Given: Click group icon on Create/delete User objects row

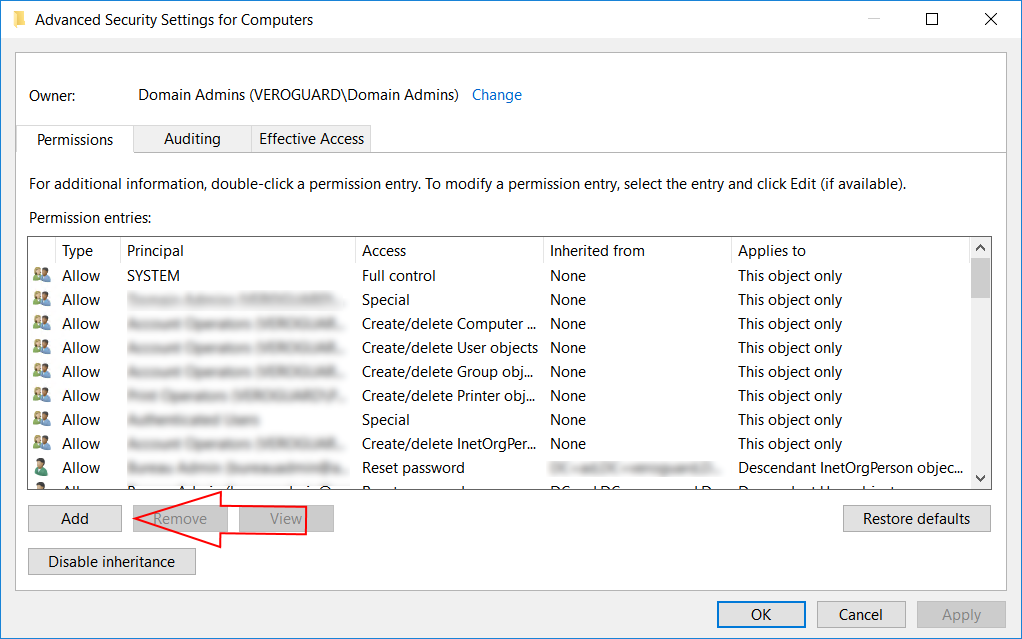Looking at the screenshot, I should point(41,348).
